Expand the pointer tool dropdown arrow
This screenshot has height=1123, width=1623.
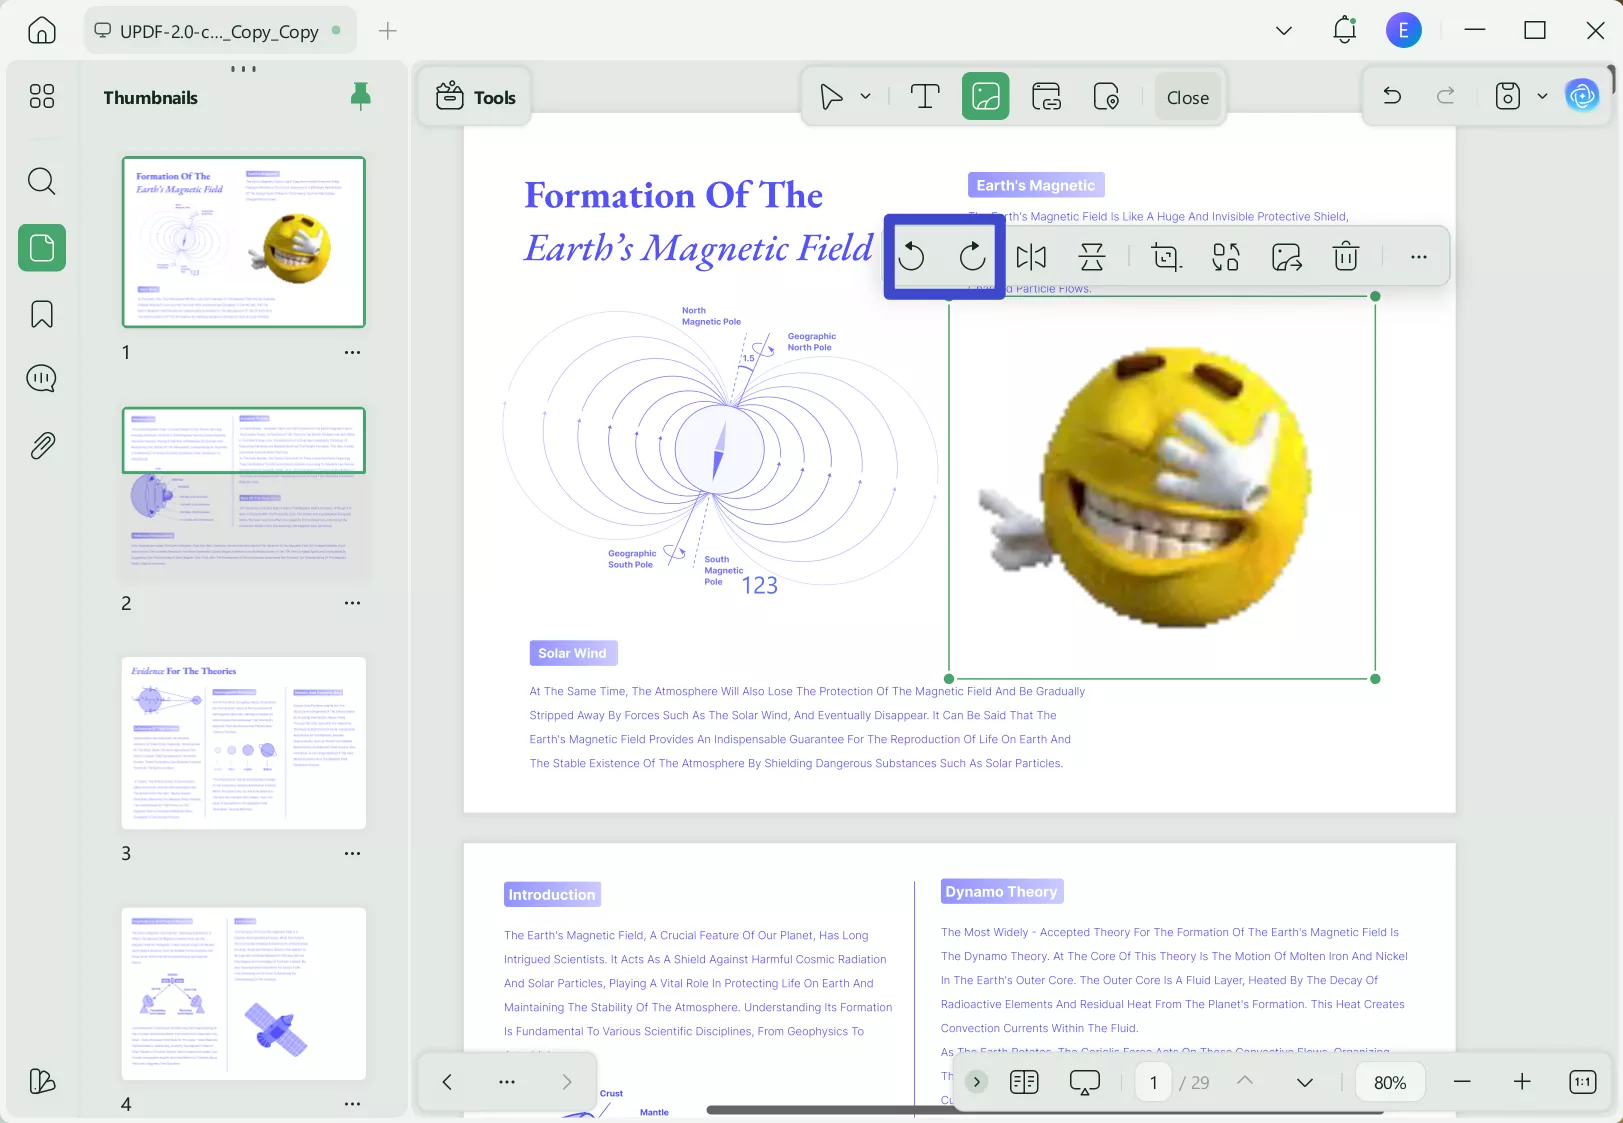click(x=866, y=97)
